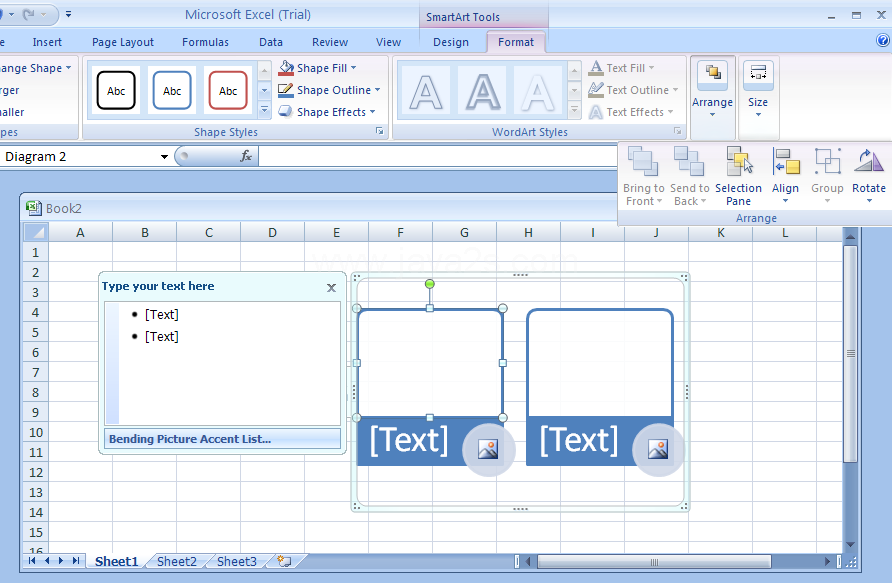
Task: Apply the first WordArt letter style
Action: (x=426, y=91)
